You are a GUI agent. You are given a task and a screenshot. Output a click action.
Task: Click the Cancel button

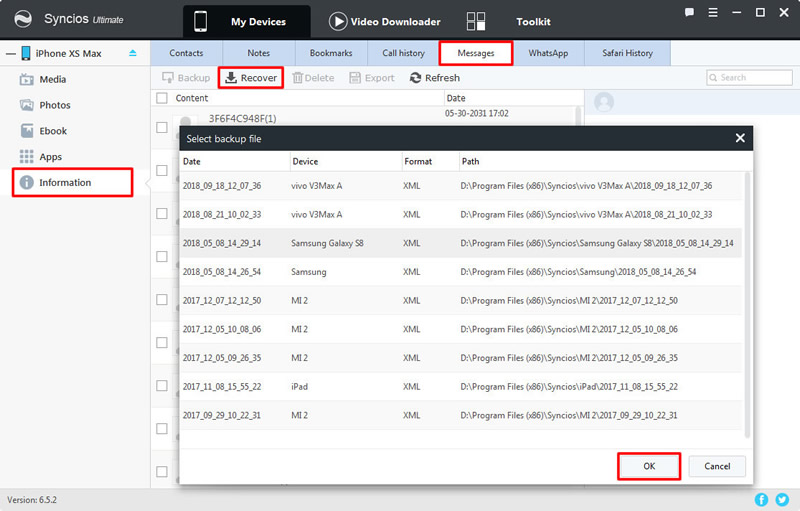click(717, 466)
